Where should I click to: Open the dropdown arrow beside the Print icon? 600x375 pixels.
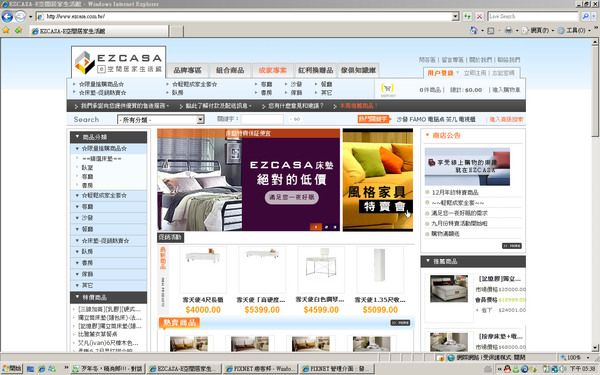point(517,31)
